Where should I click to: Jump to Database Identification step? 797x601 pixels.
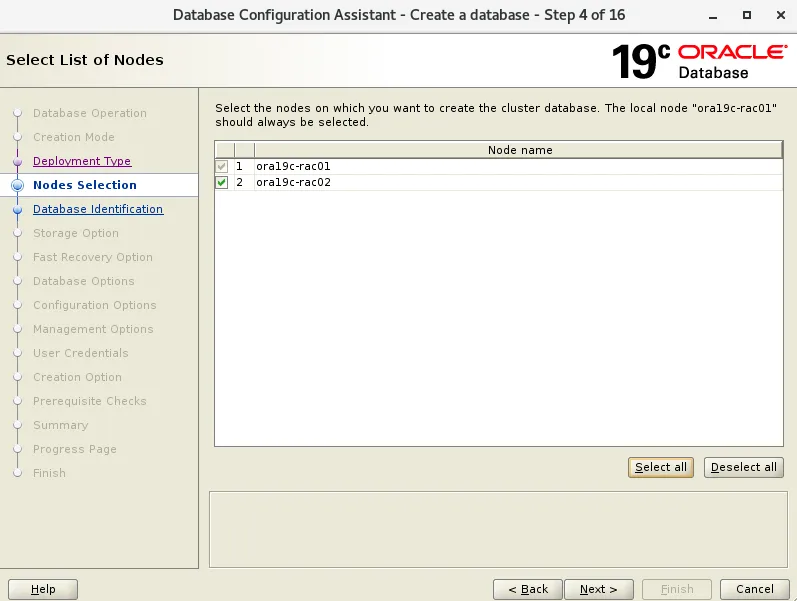(x=98, y=209)
